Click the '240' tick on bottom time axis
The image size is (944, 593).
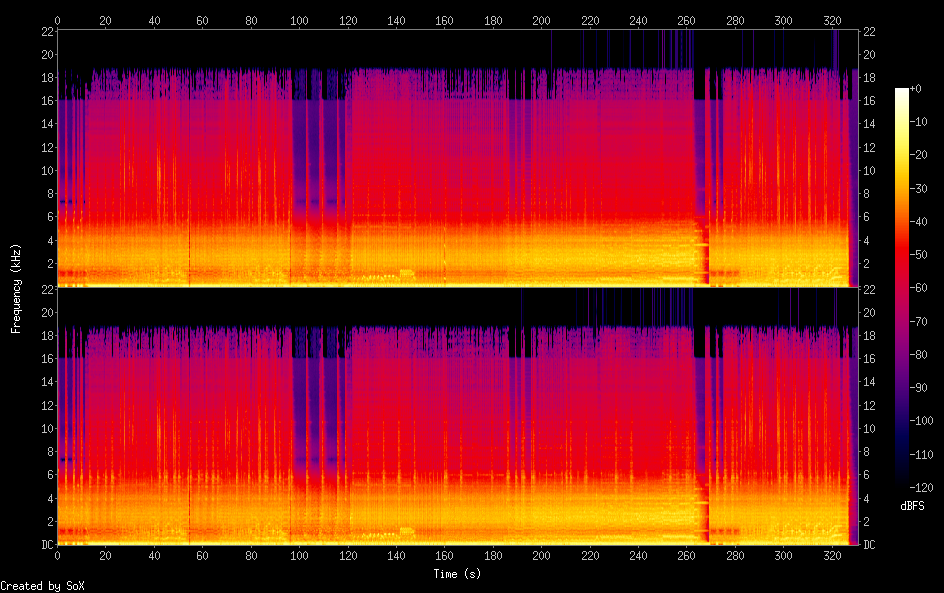638,555
